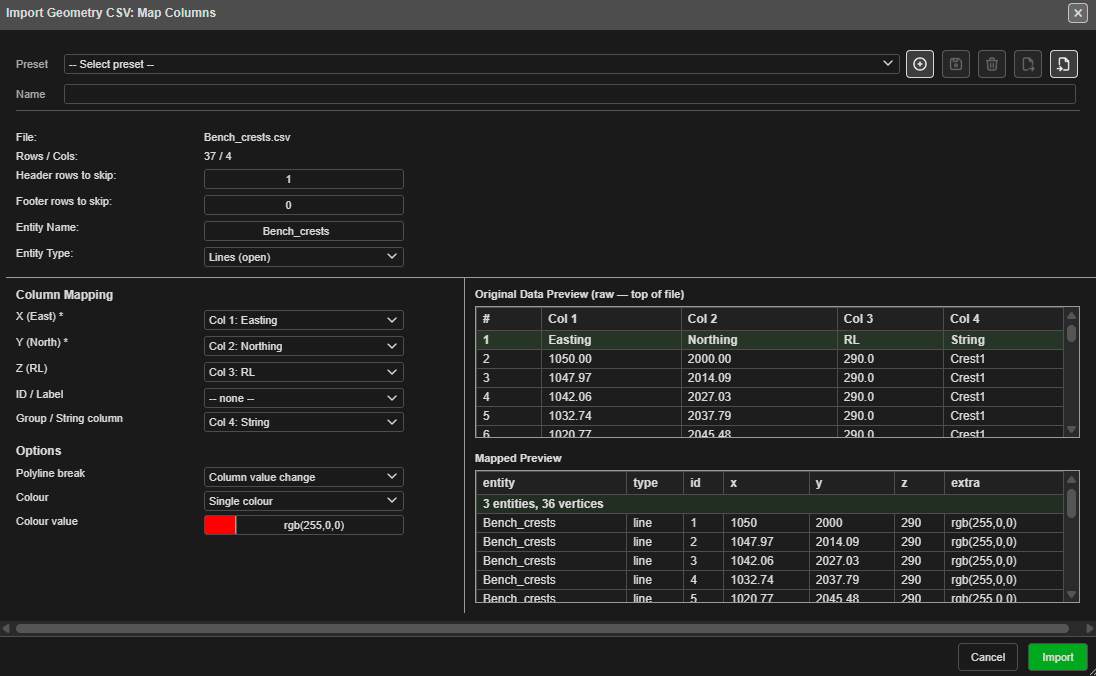Click the 1042.06 cell in original preview

(x=611, y=396)
